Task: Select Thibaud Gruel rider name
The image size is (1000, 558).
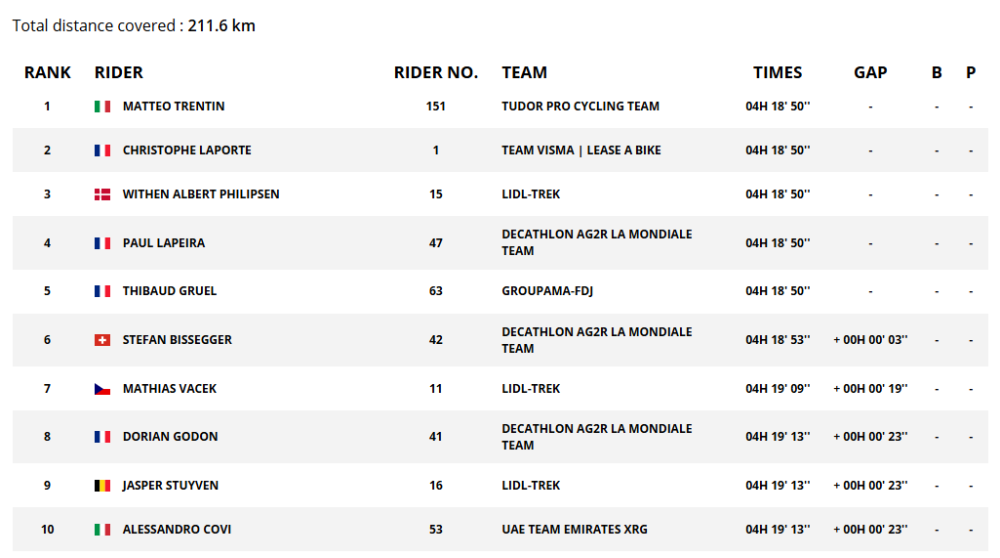Action: [169, 291]
